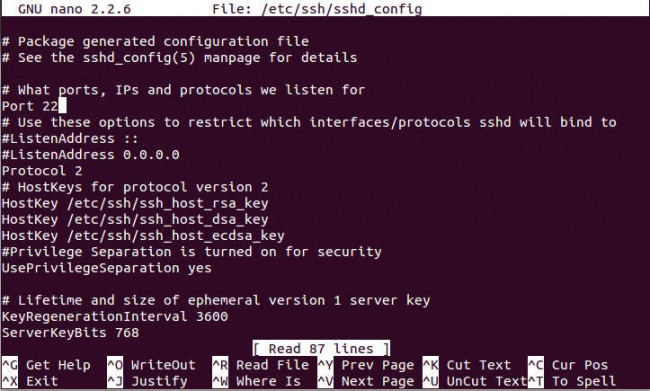Screen dimensions: 650x391
Task: Click the ^J Justify shortcut
Action: (x=148, y=381)
